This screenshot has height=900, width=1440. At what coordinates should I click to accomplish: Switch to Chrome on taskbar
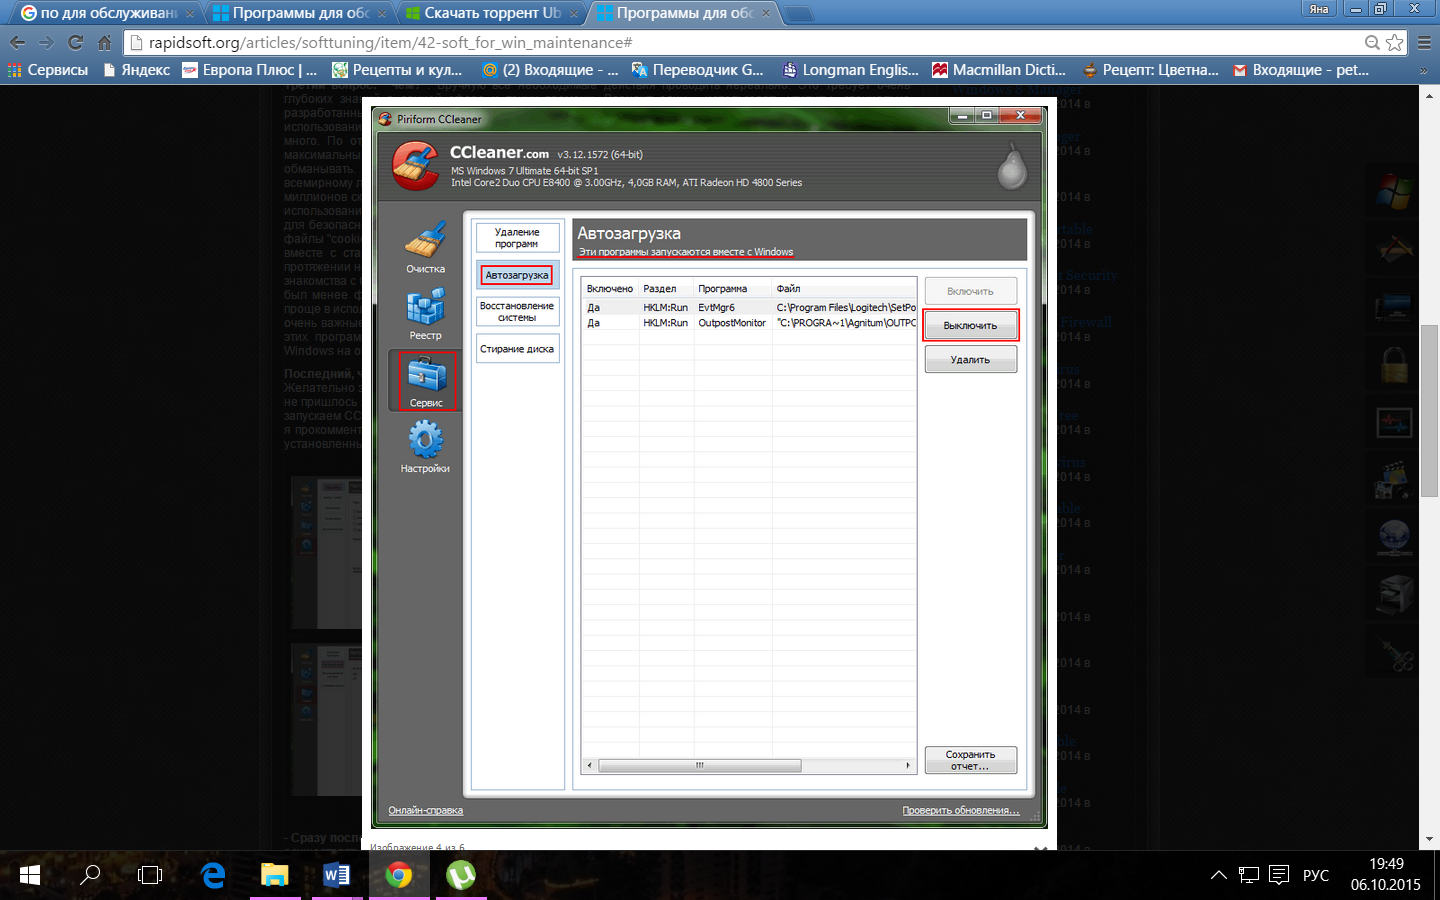399,875
